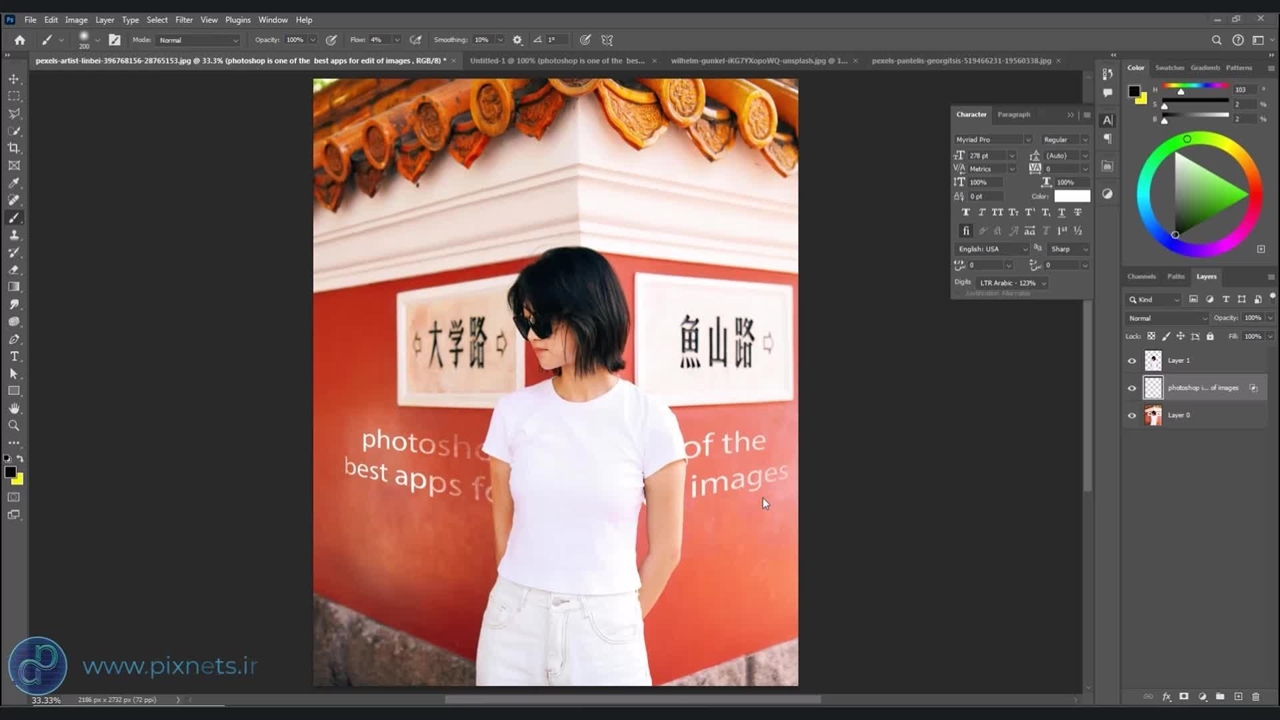Screen dimensions: 1280x720
Task: Pick the Hand tool
Action: pos(14,408)
